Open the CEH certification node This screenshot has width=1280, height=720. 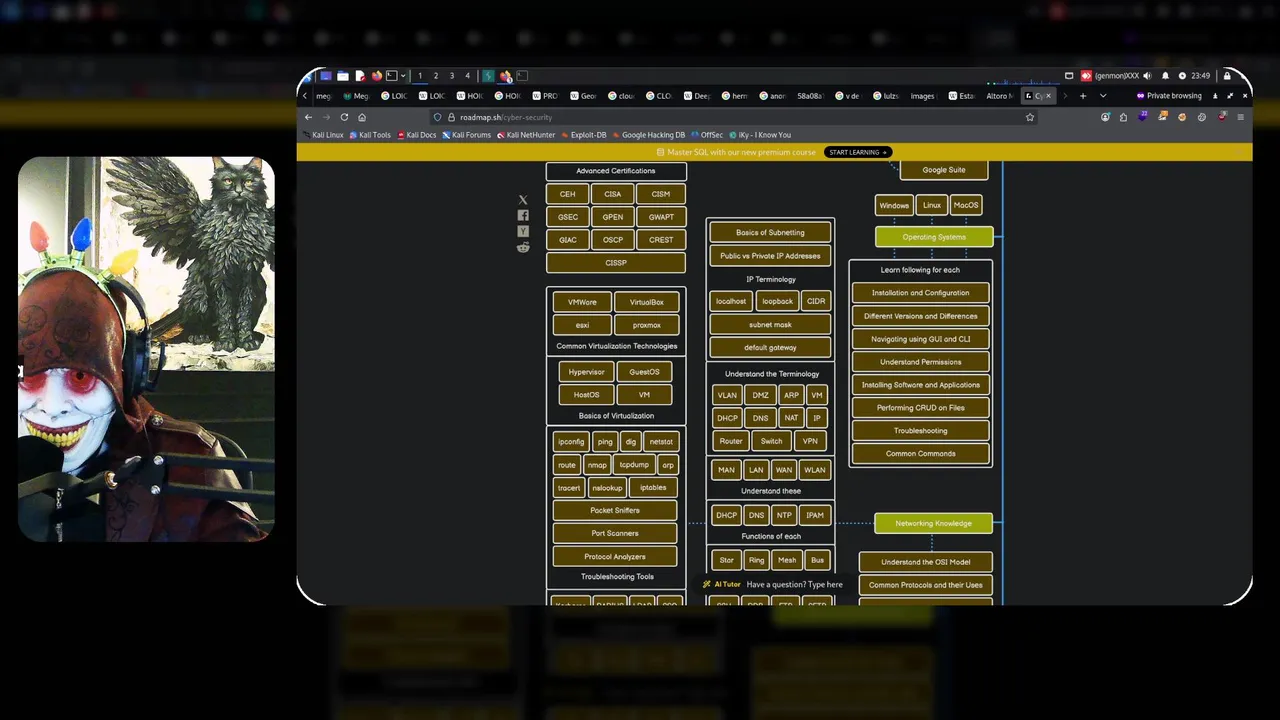tap(568, 194)
